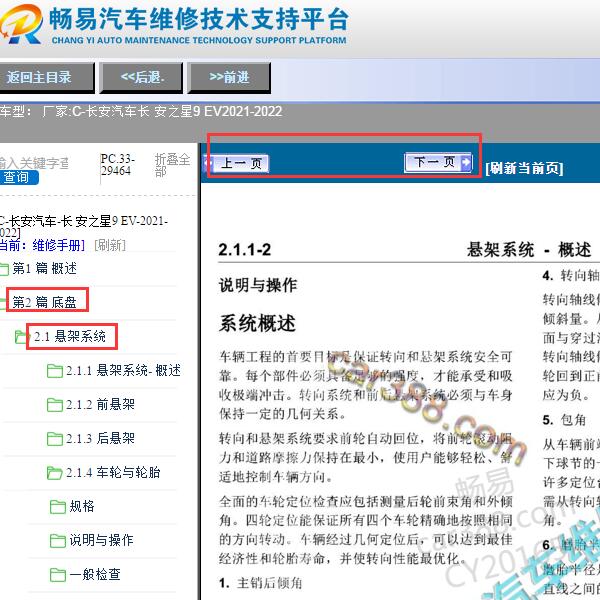Open 2.1.1 悬架系统-概述 entry
The width and height of the screenshot is (600, 600).
pos(123,370)
